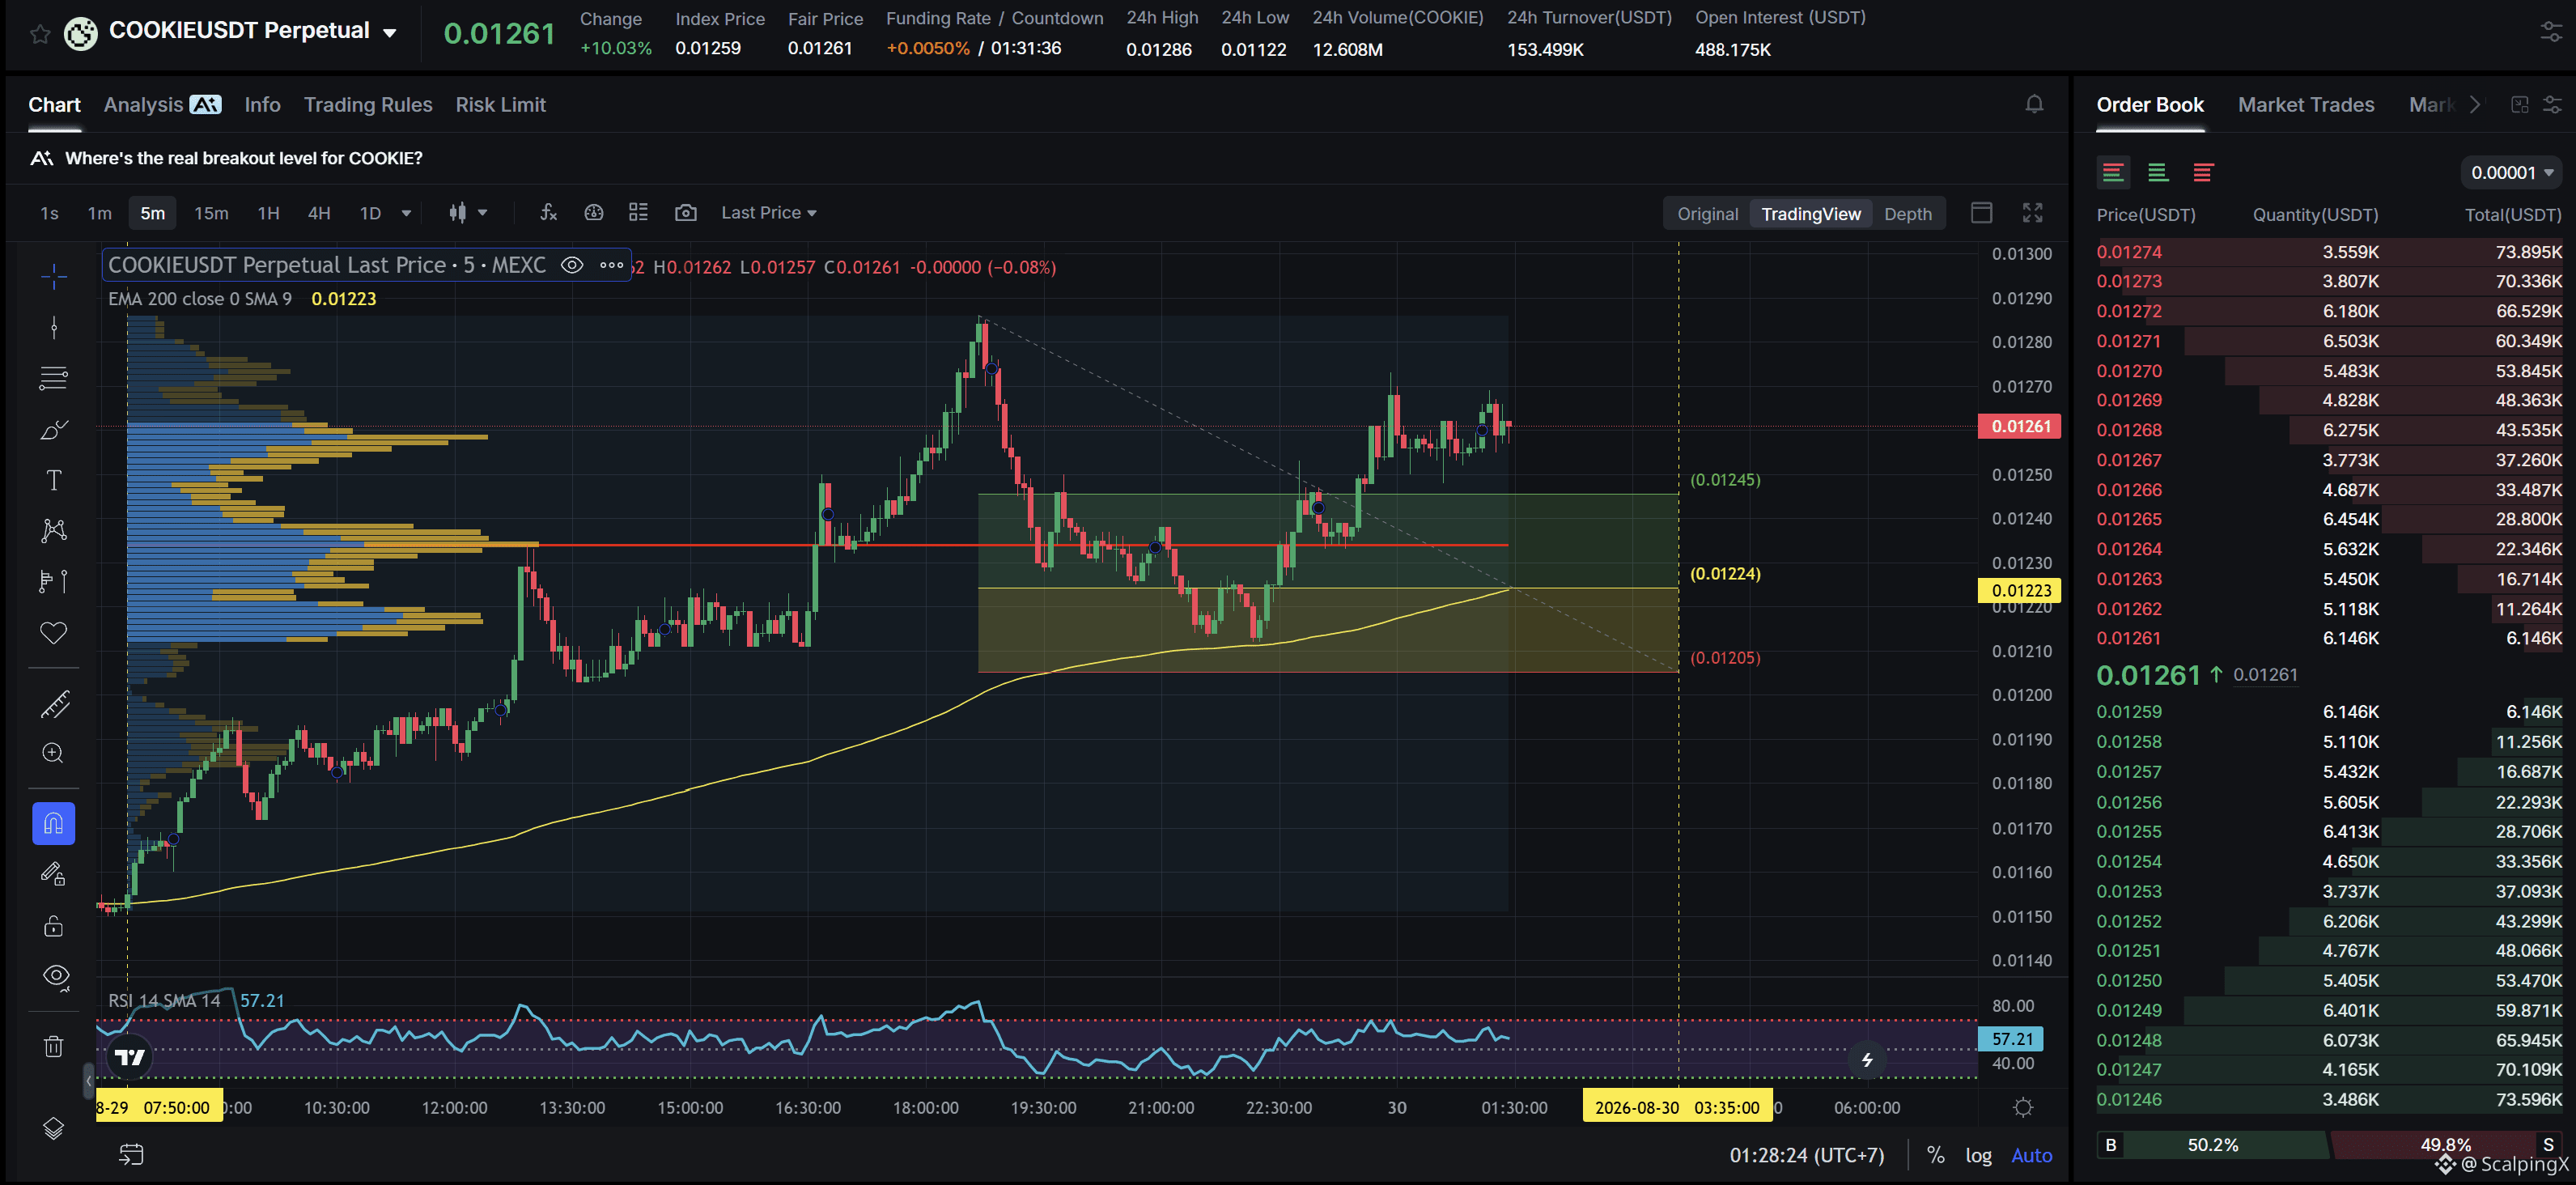Select the 1H timeframe
Viewport: 2576px width, 1185px height.
268,212
